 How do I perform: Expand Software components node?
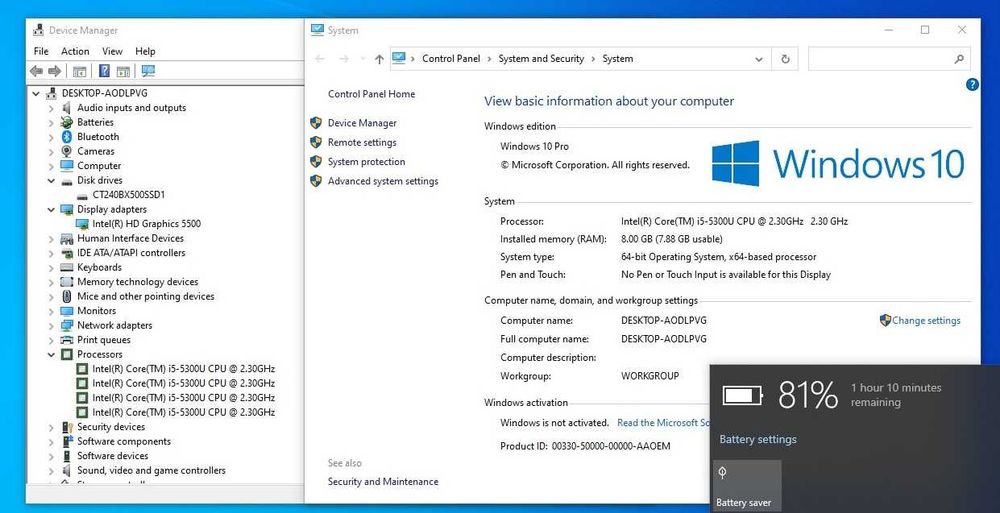(51, 442)
